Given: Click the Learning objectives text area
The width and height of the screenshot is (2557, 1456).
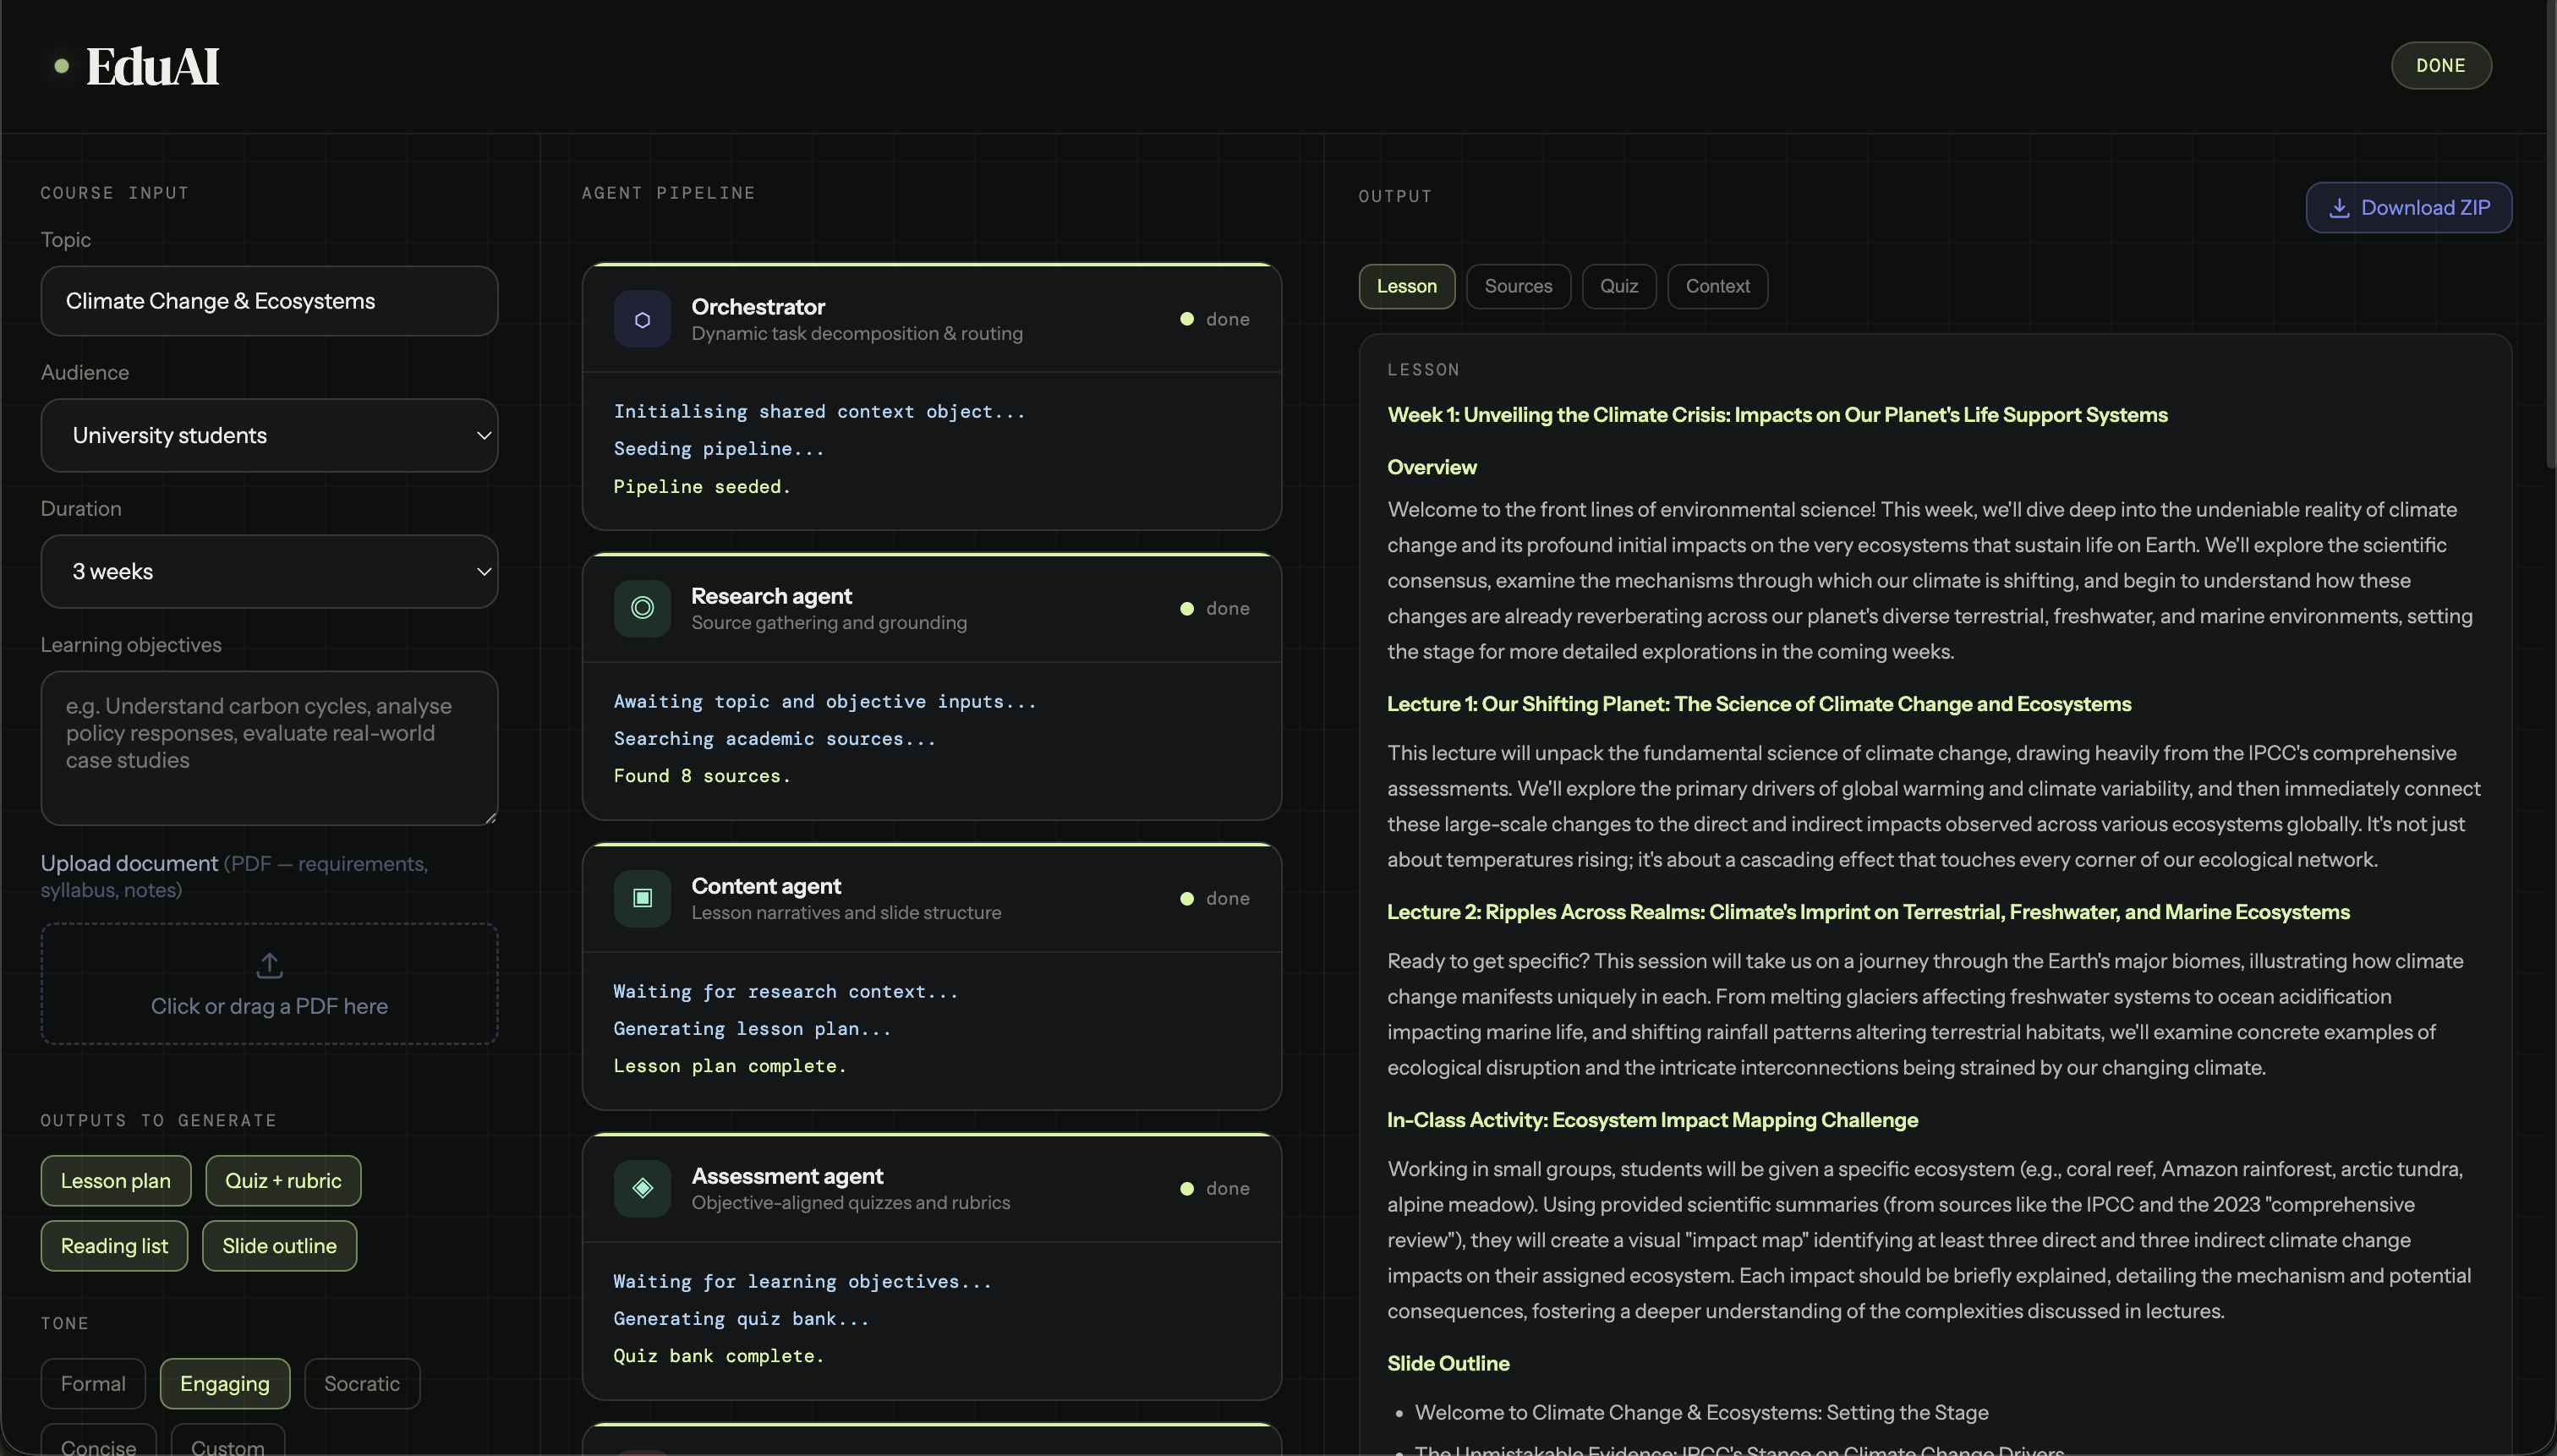Looking at the screenshot, I should (x=269, y=748).
